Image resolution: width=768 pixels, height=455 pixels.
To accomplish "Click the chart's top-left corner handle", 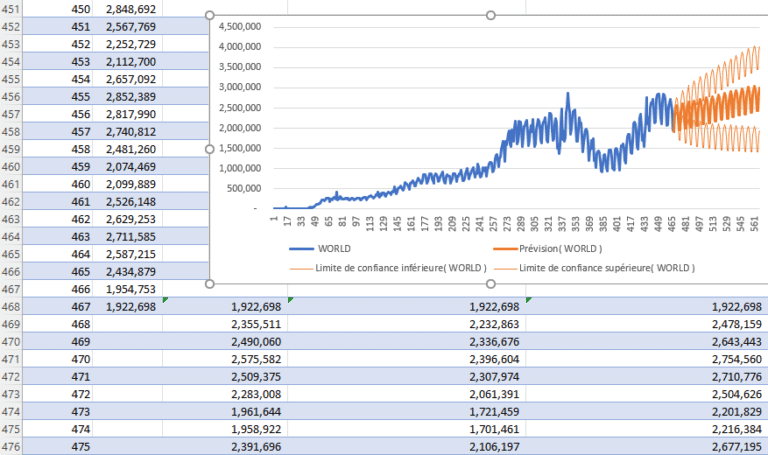I will coord(209,15).
